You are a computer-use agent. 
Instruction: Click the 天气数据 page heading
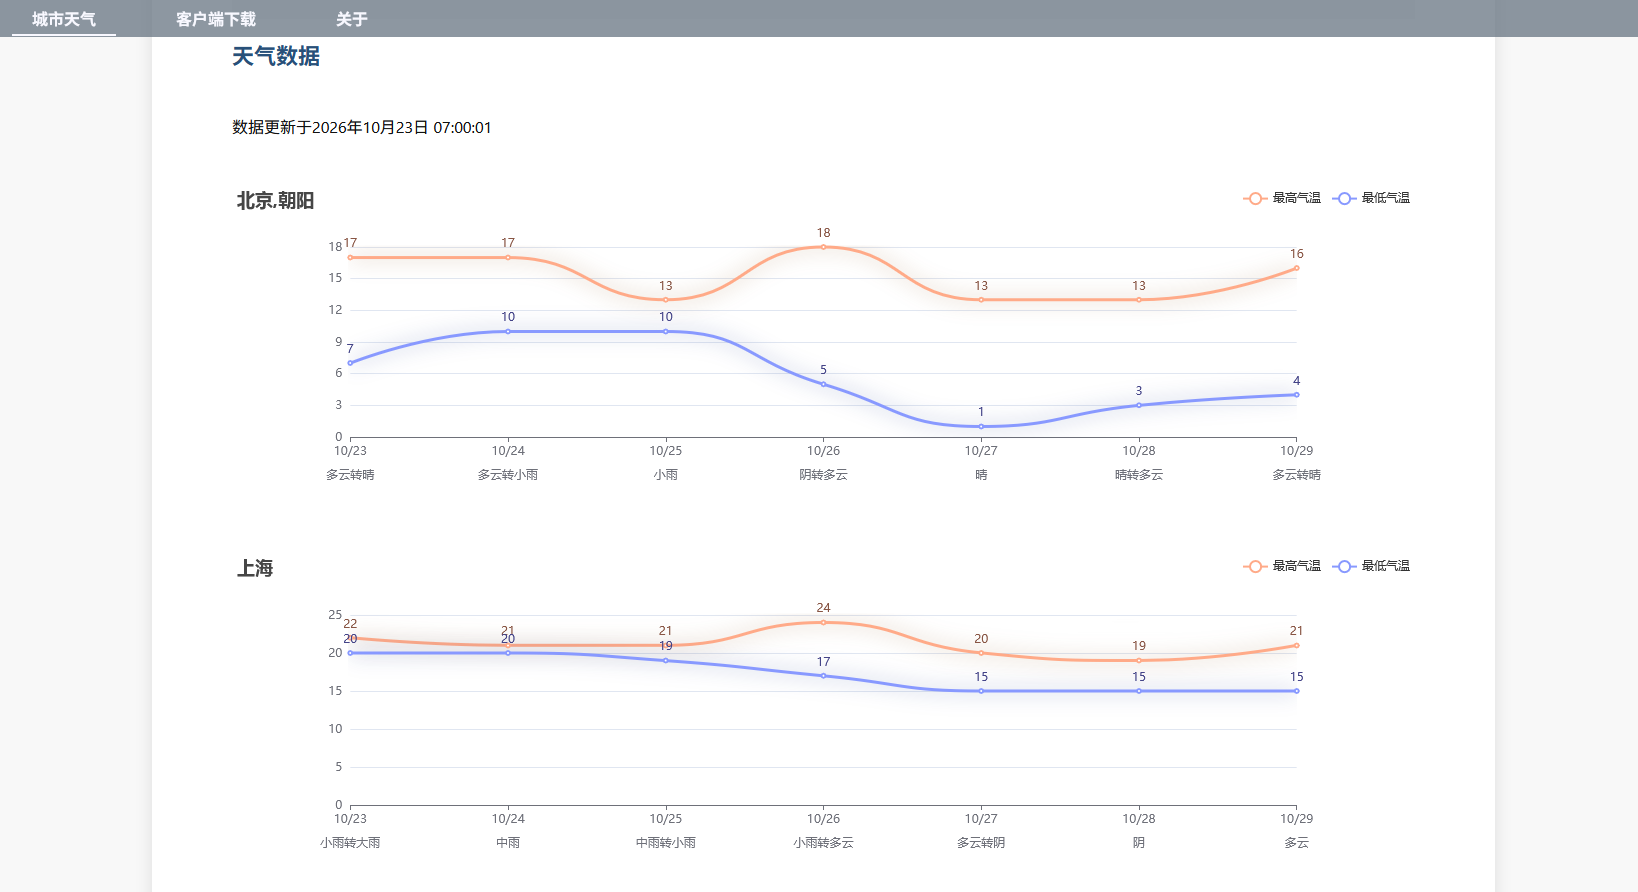(x=276, y=57)
